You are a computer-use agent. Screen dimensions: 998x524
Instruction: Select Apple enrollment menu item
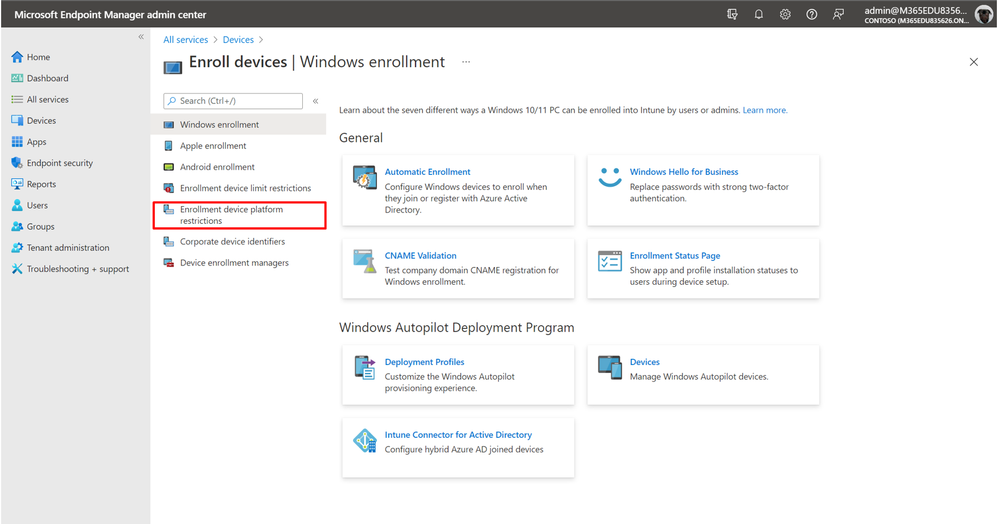tap(239, 146)
